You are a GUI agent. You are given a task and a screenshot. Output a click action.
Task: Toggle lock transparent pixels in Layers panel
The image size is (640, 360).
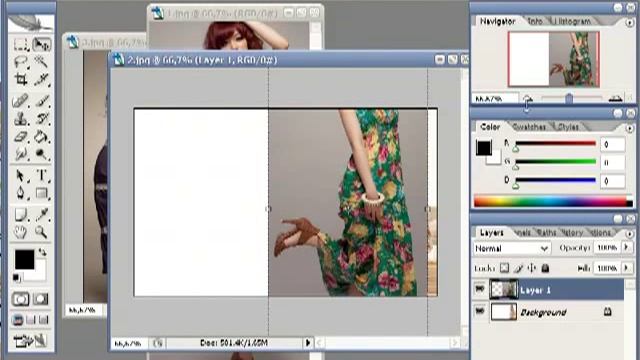click(x=505, y=268)
